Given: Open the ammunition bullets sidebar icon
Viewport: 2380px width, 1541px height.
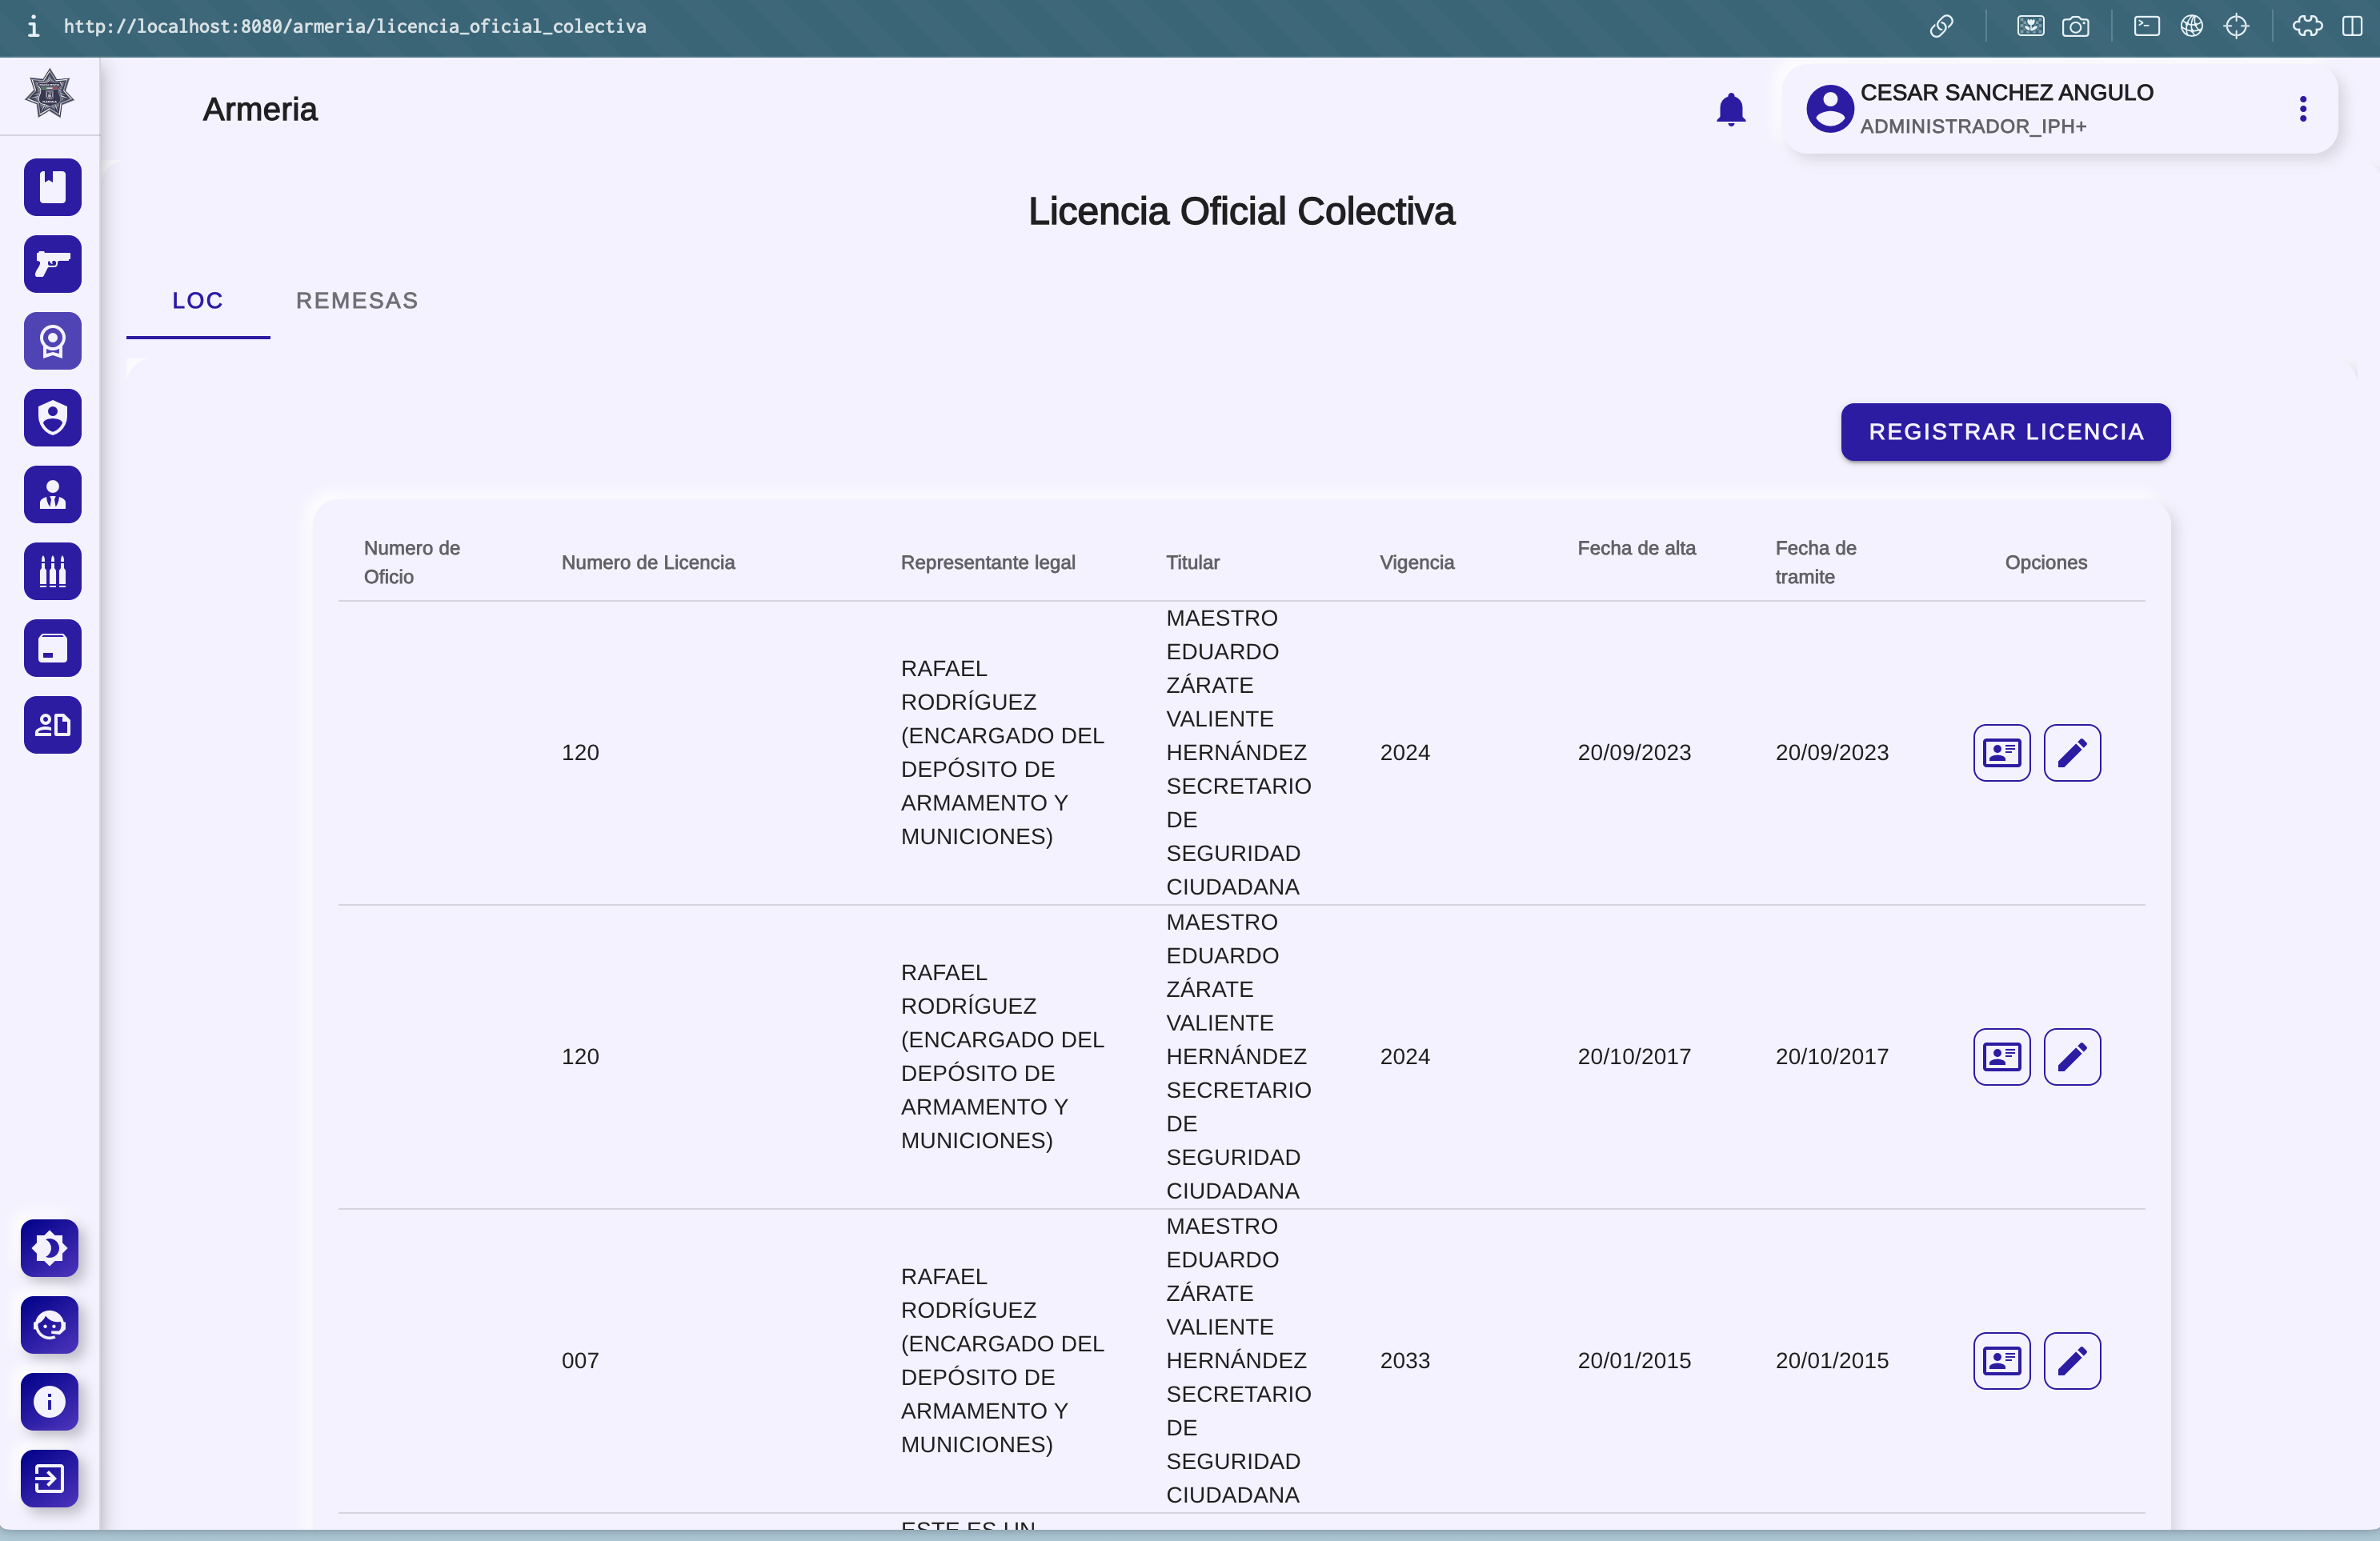Looking at the screenshot, I should [52, 571].
